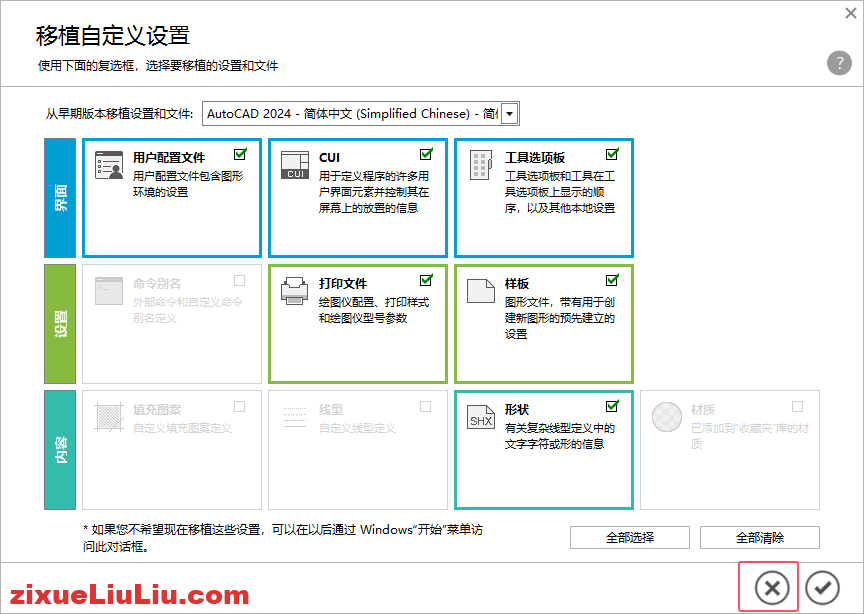Click the 全部选择 select all button
Viewport: 864px width, 614px height.
(x=629, y=537)
